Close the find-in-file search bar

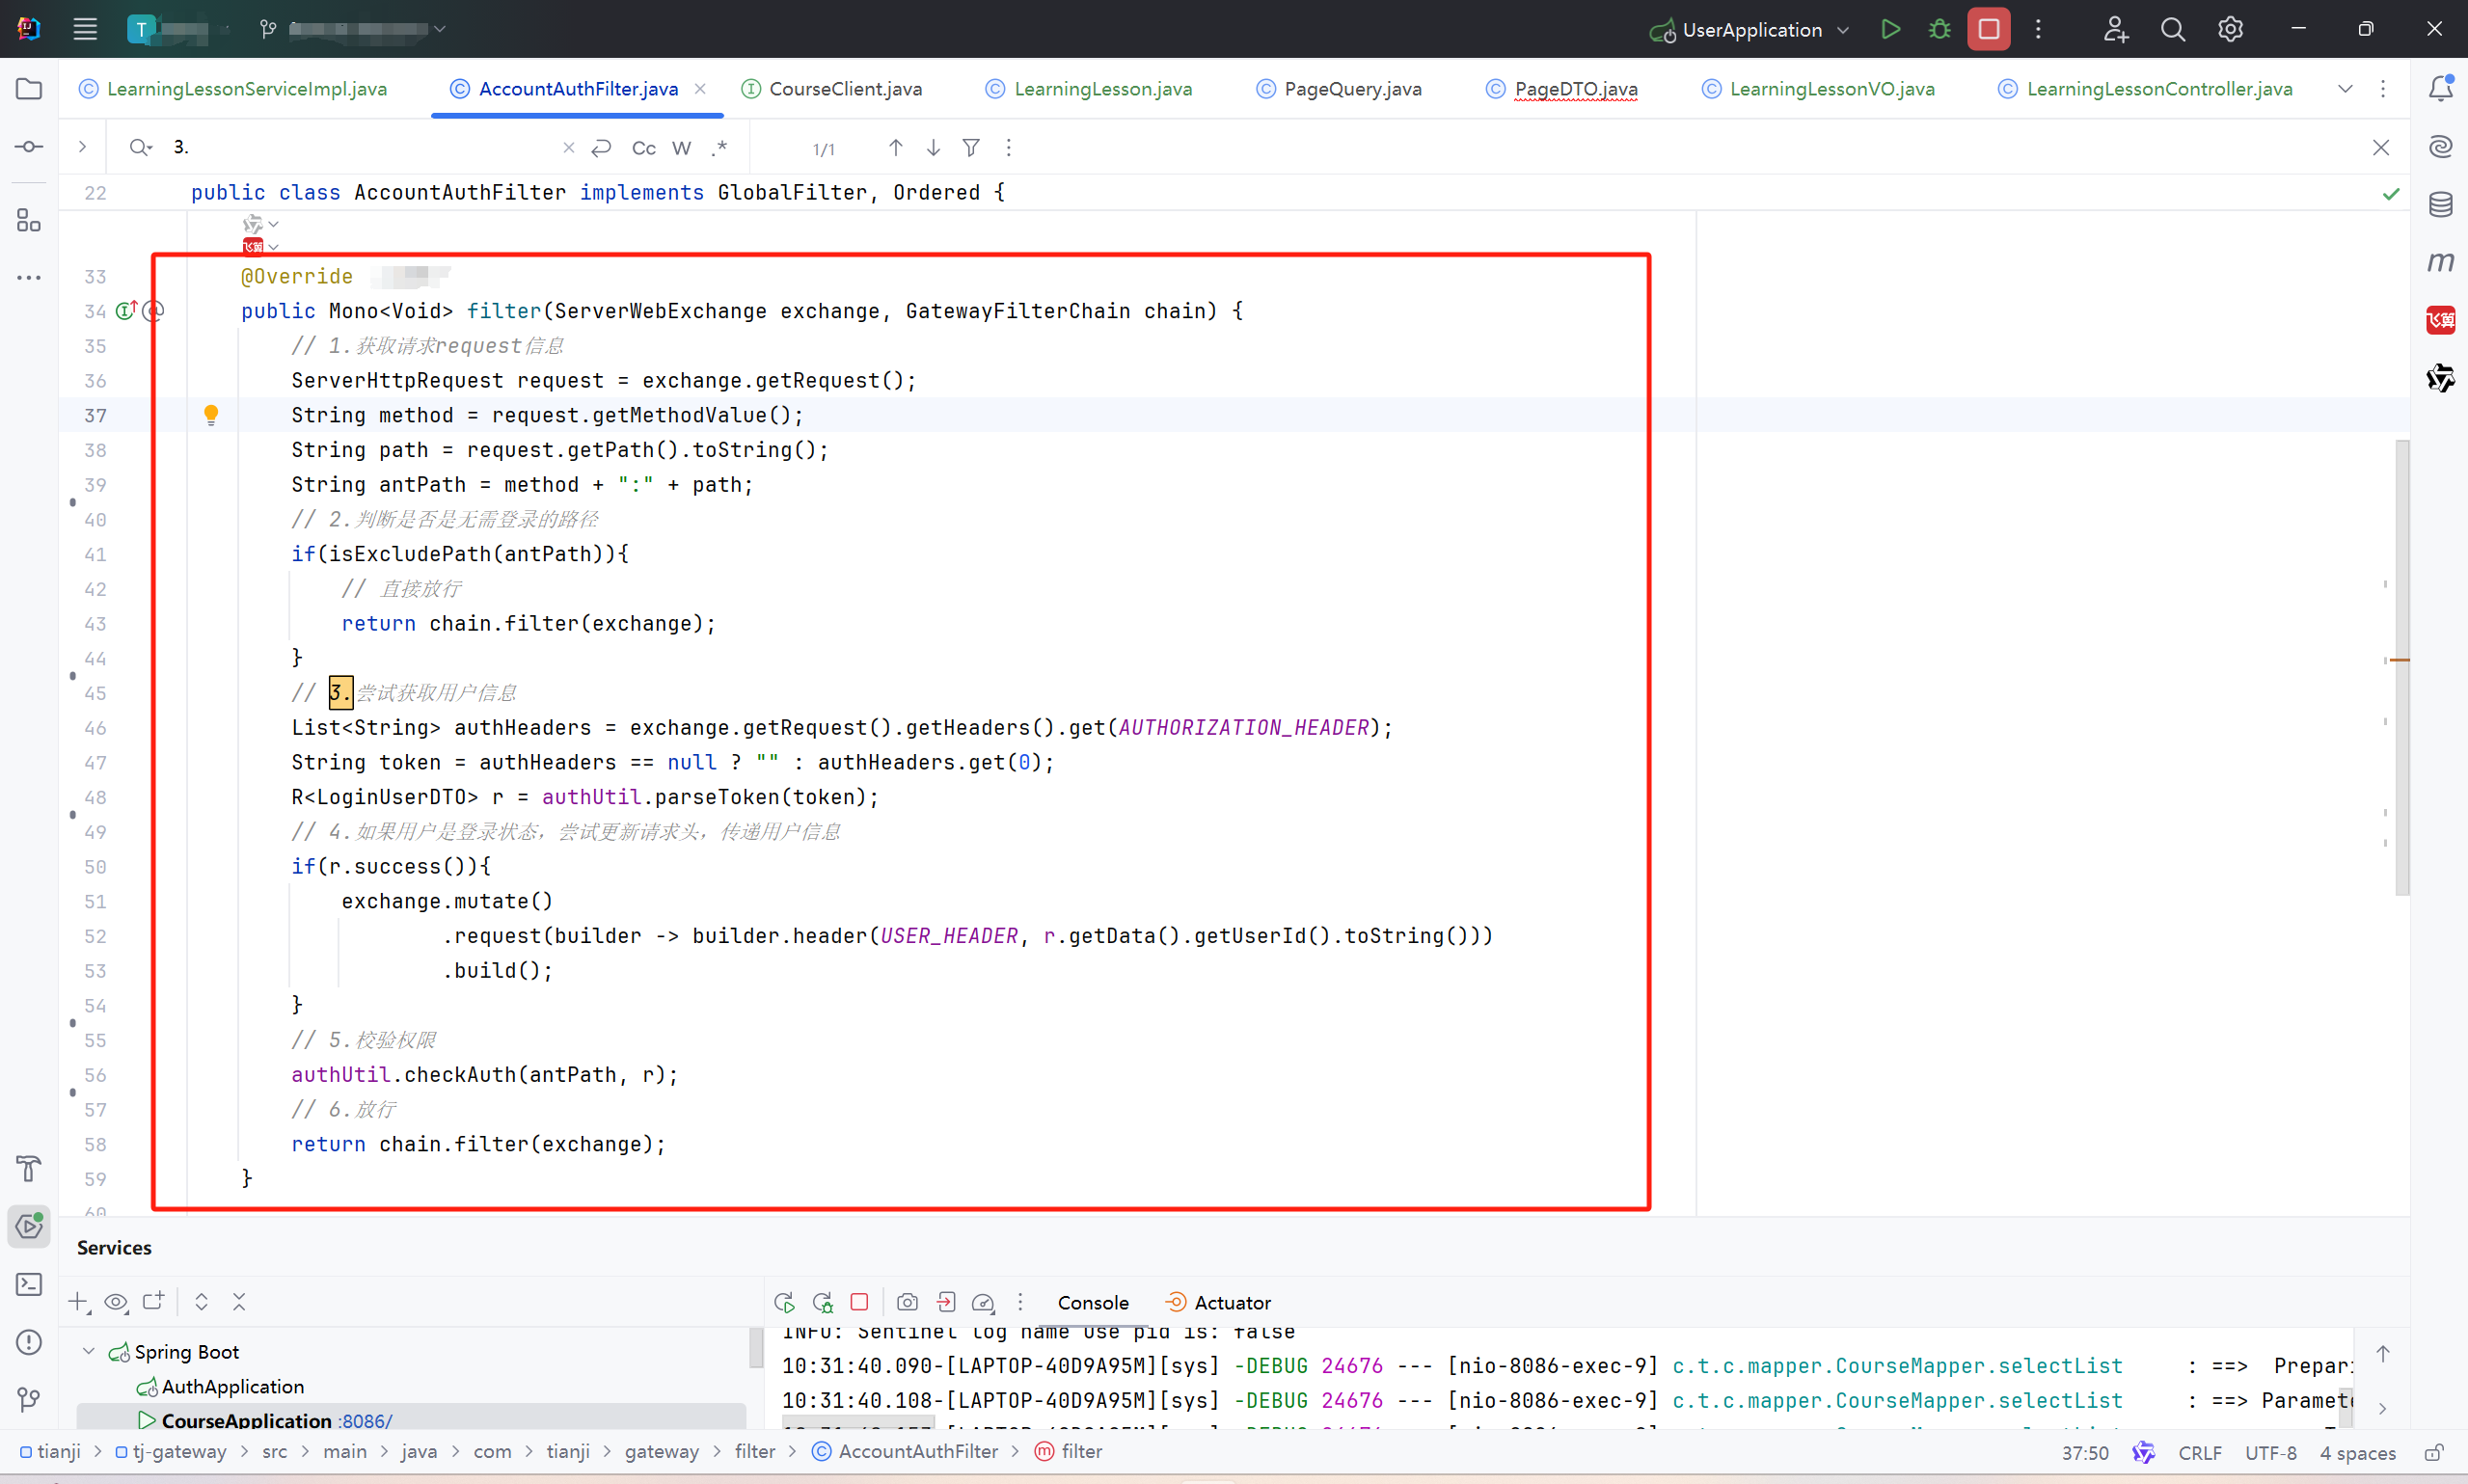pos(2381,148)
